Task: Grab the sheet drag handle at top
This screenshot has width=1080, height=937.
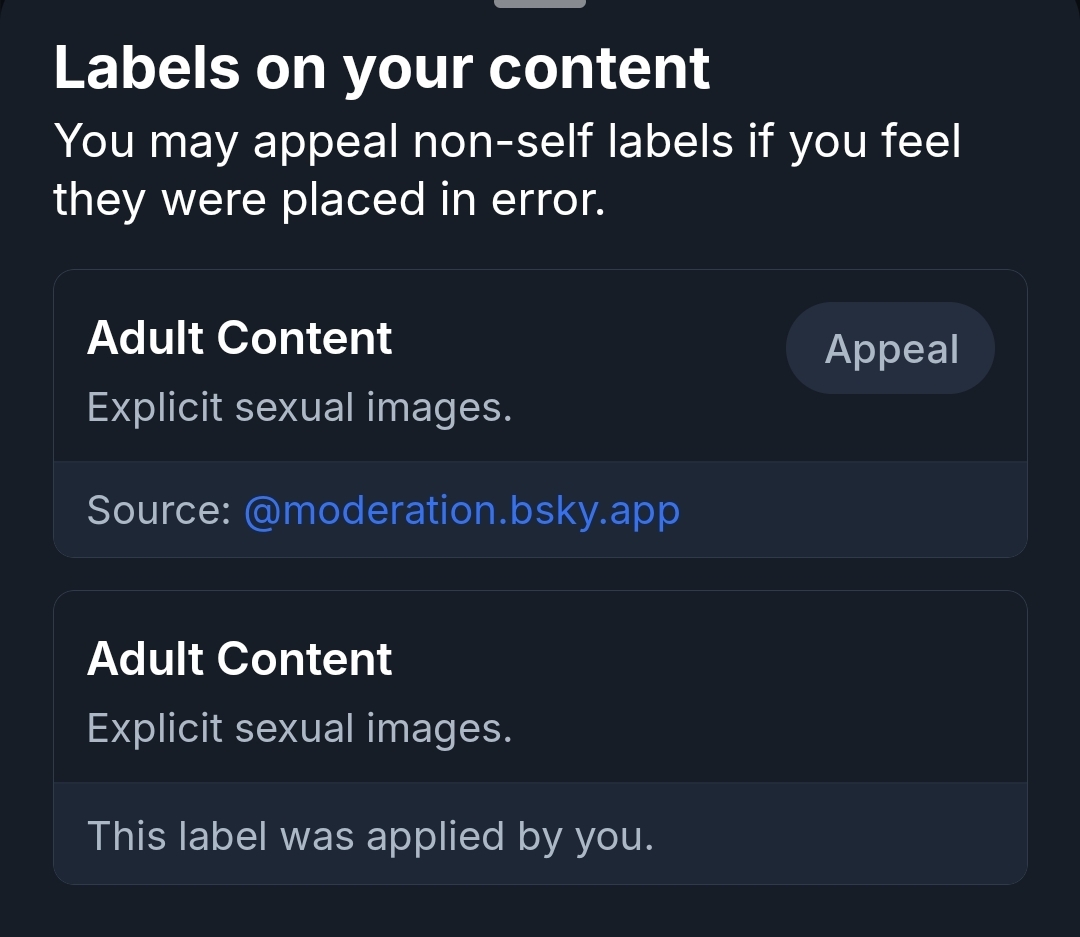Action: (540, 3)
